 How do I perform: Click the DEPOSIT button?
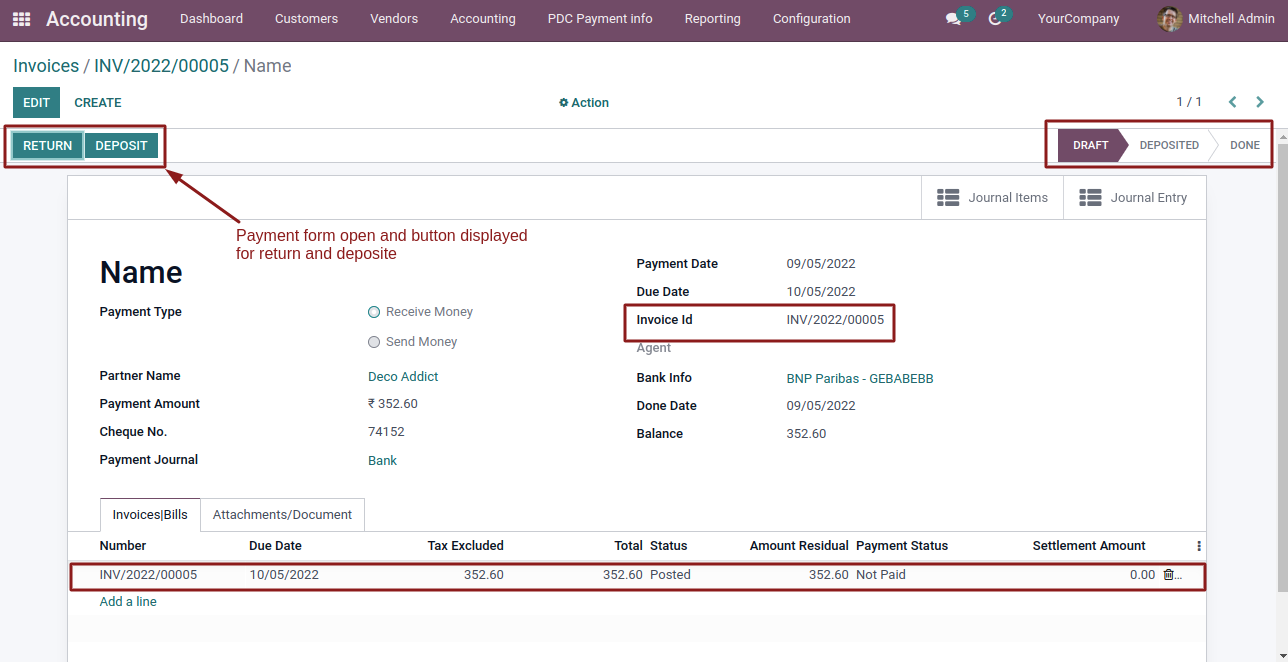click(121, 146)
